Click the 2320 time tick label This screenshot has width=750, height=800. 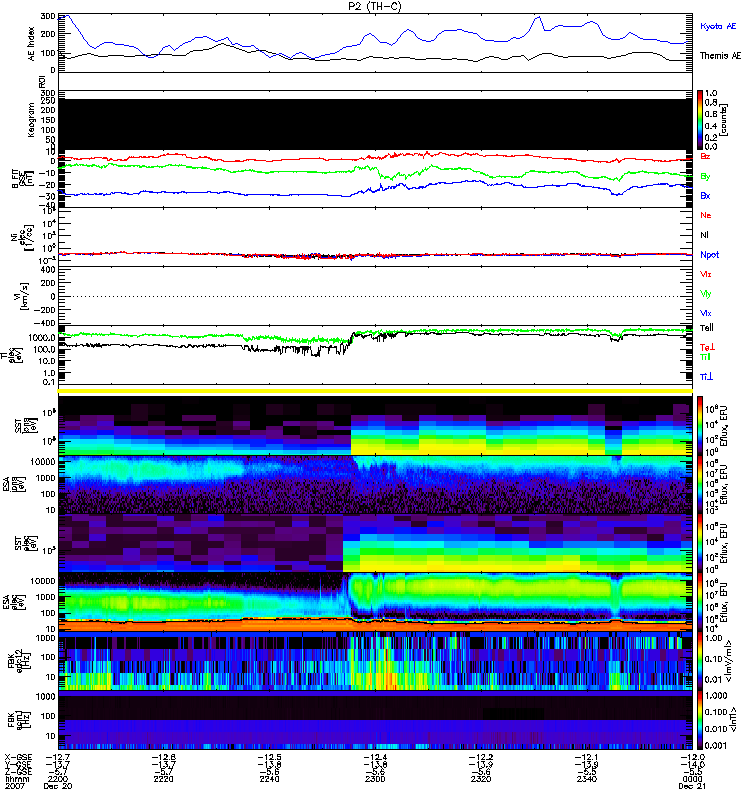481,779
